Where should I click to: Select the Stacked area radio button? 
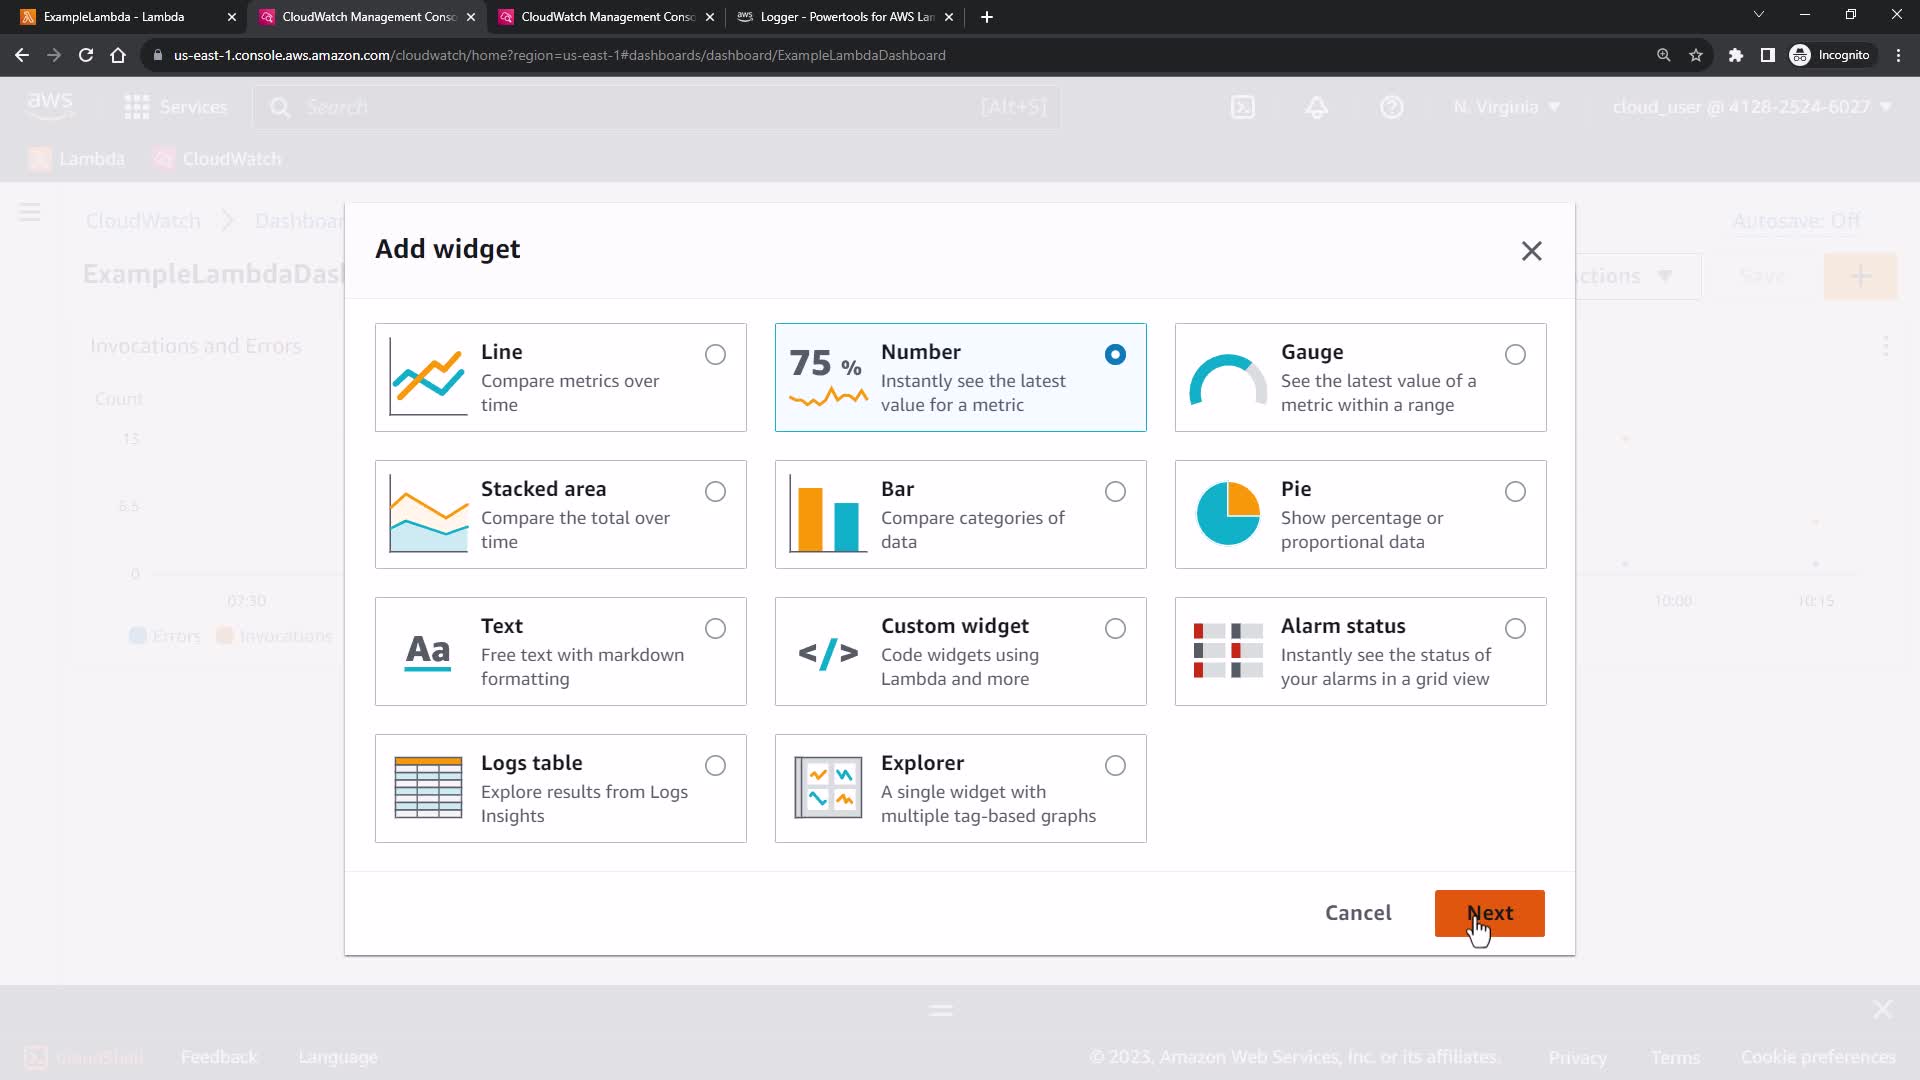715,491
